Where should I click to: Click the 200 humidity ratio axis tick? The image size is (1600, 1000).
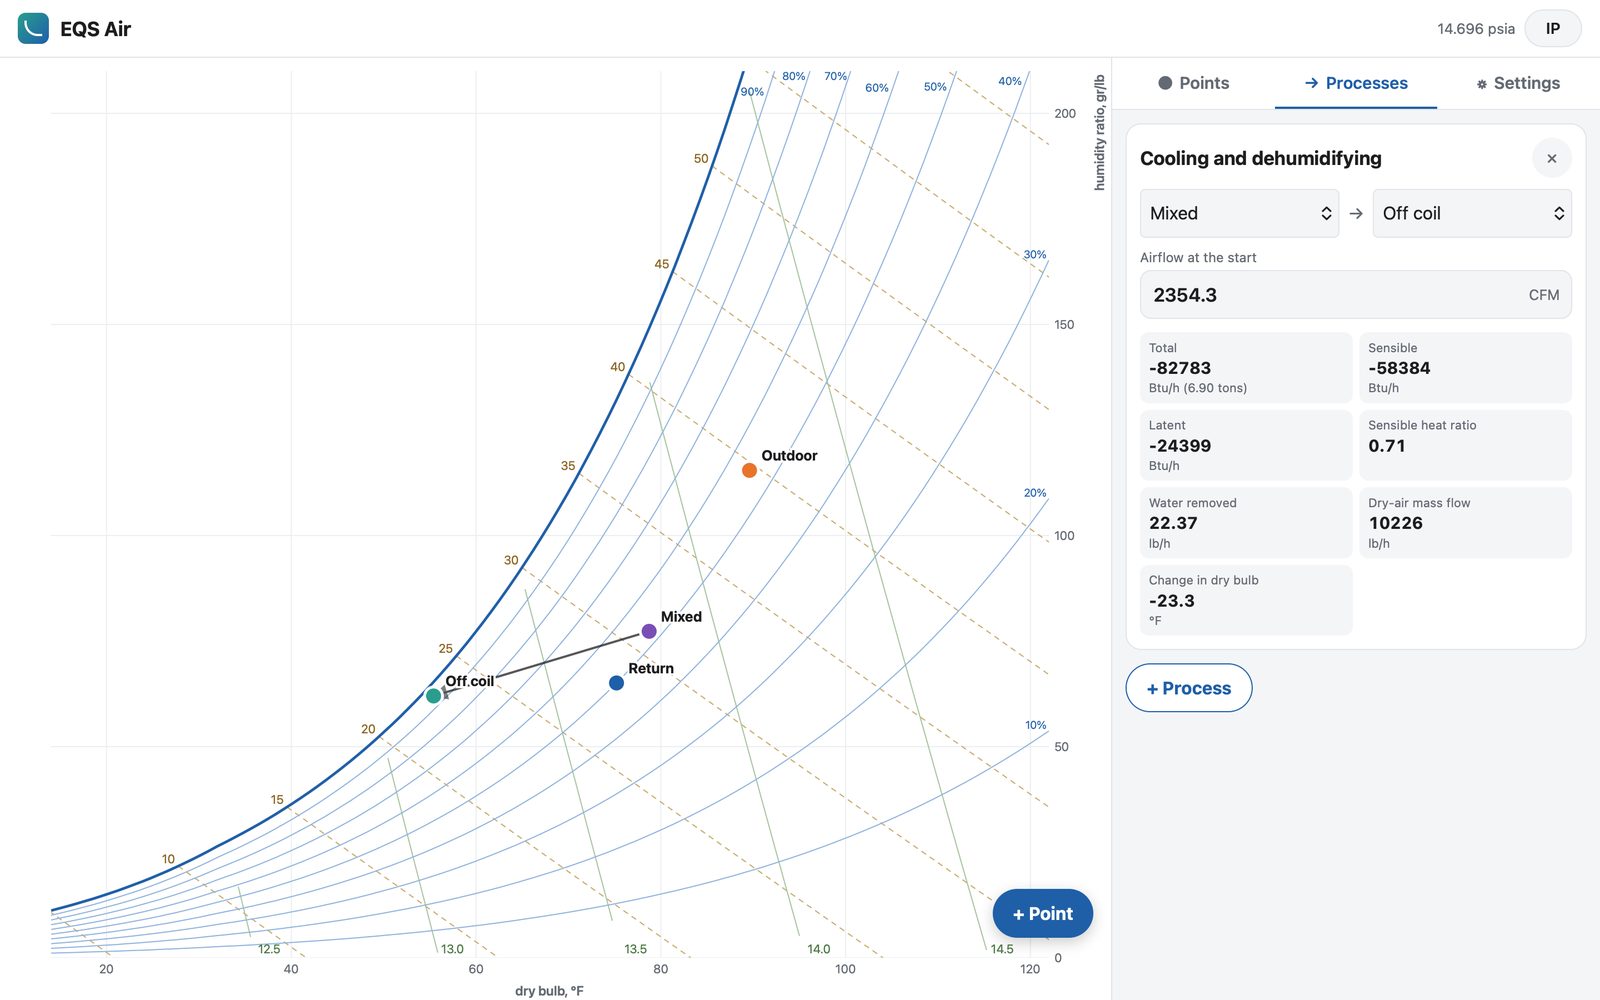pyautogui.click(x=1065, y=114)
